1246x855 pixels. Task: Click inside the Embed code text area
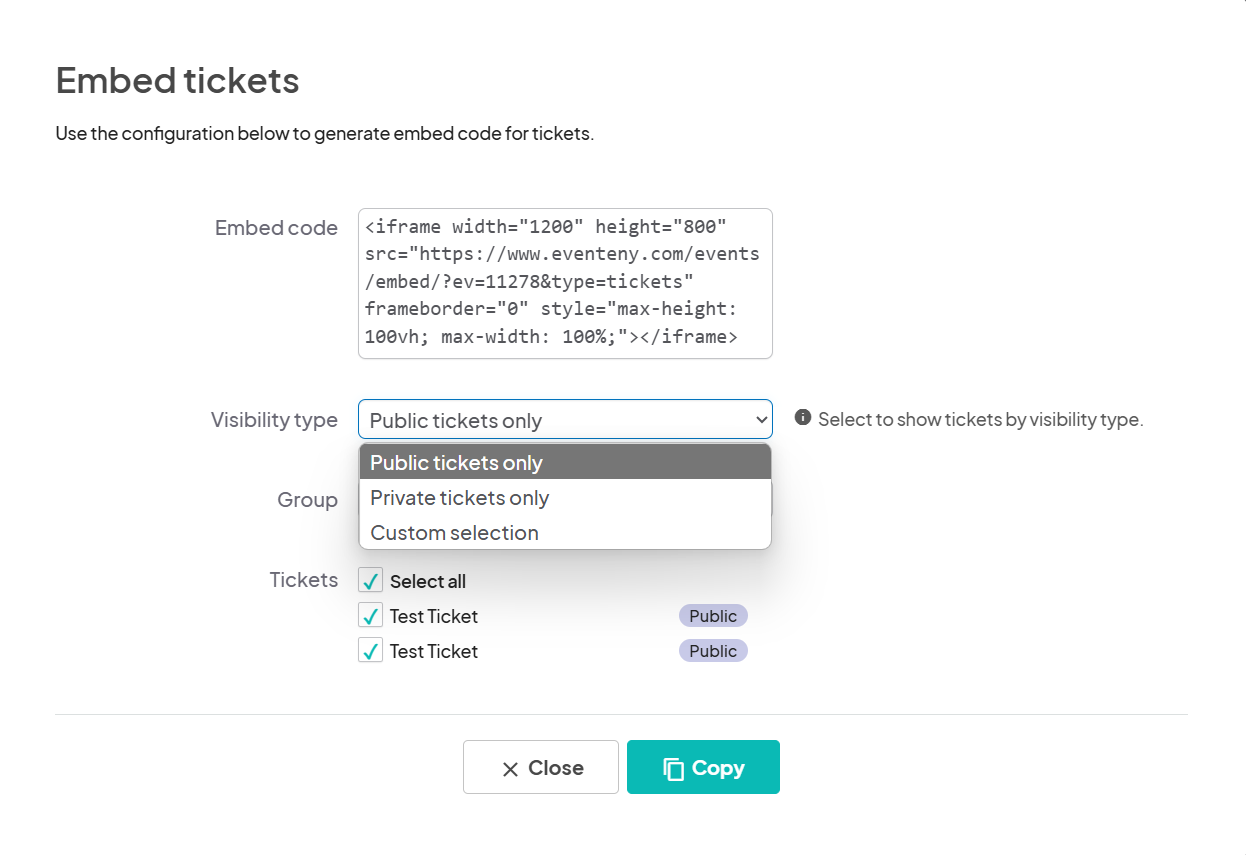[565, 283]
